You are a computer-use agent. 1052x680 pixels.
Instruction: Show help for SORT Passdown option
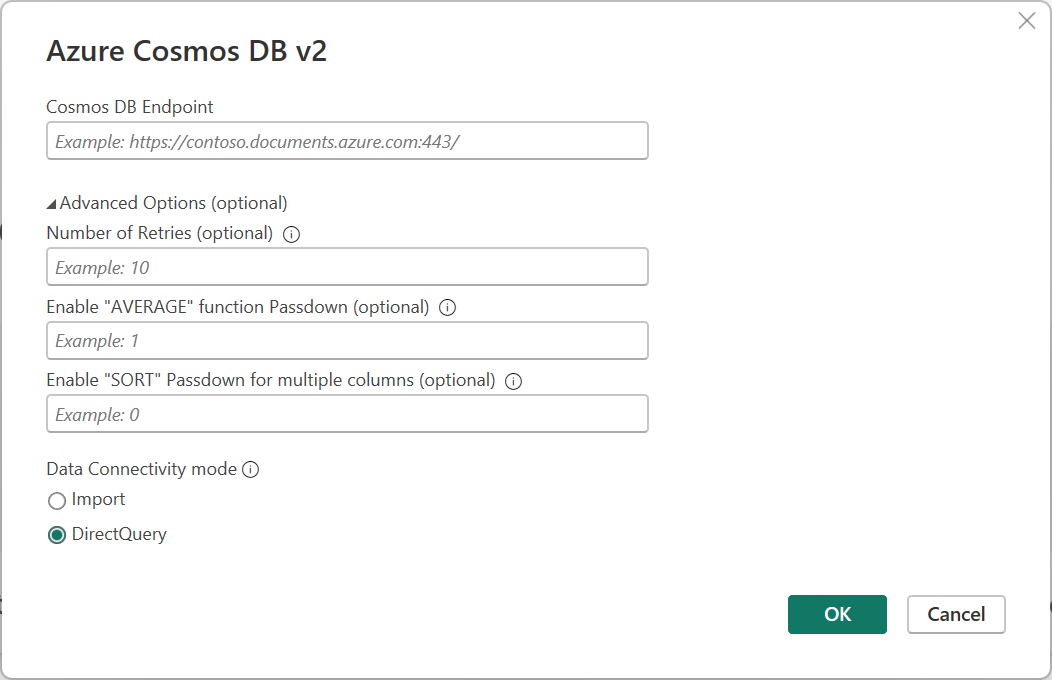click(x=513, y=381)
